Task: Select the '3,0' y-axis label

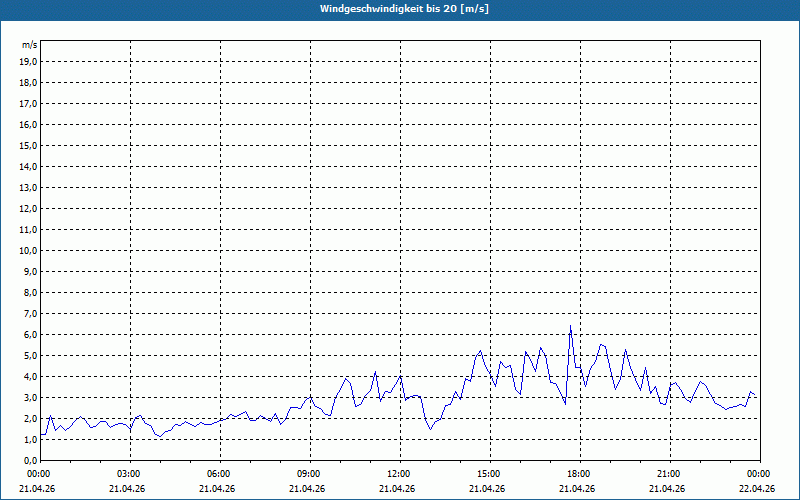Action: tap(30, 397)
